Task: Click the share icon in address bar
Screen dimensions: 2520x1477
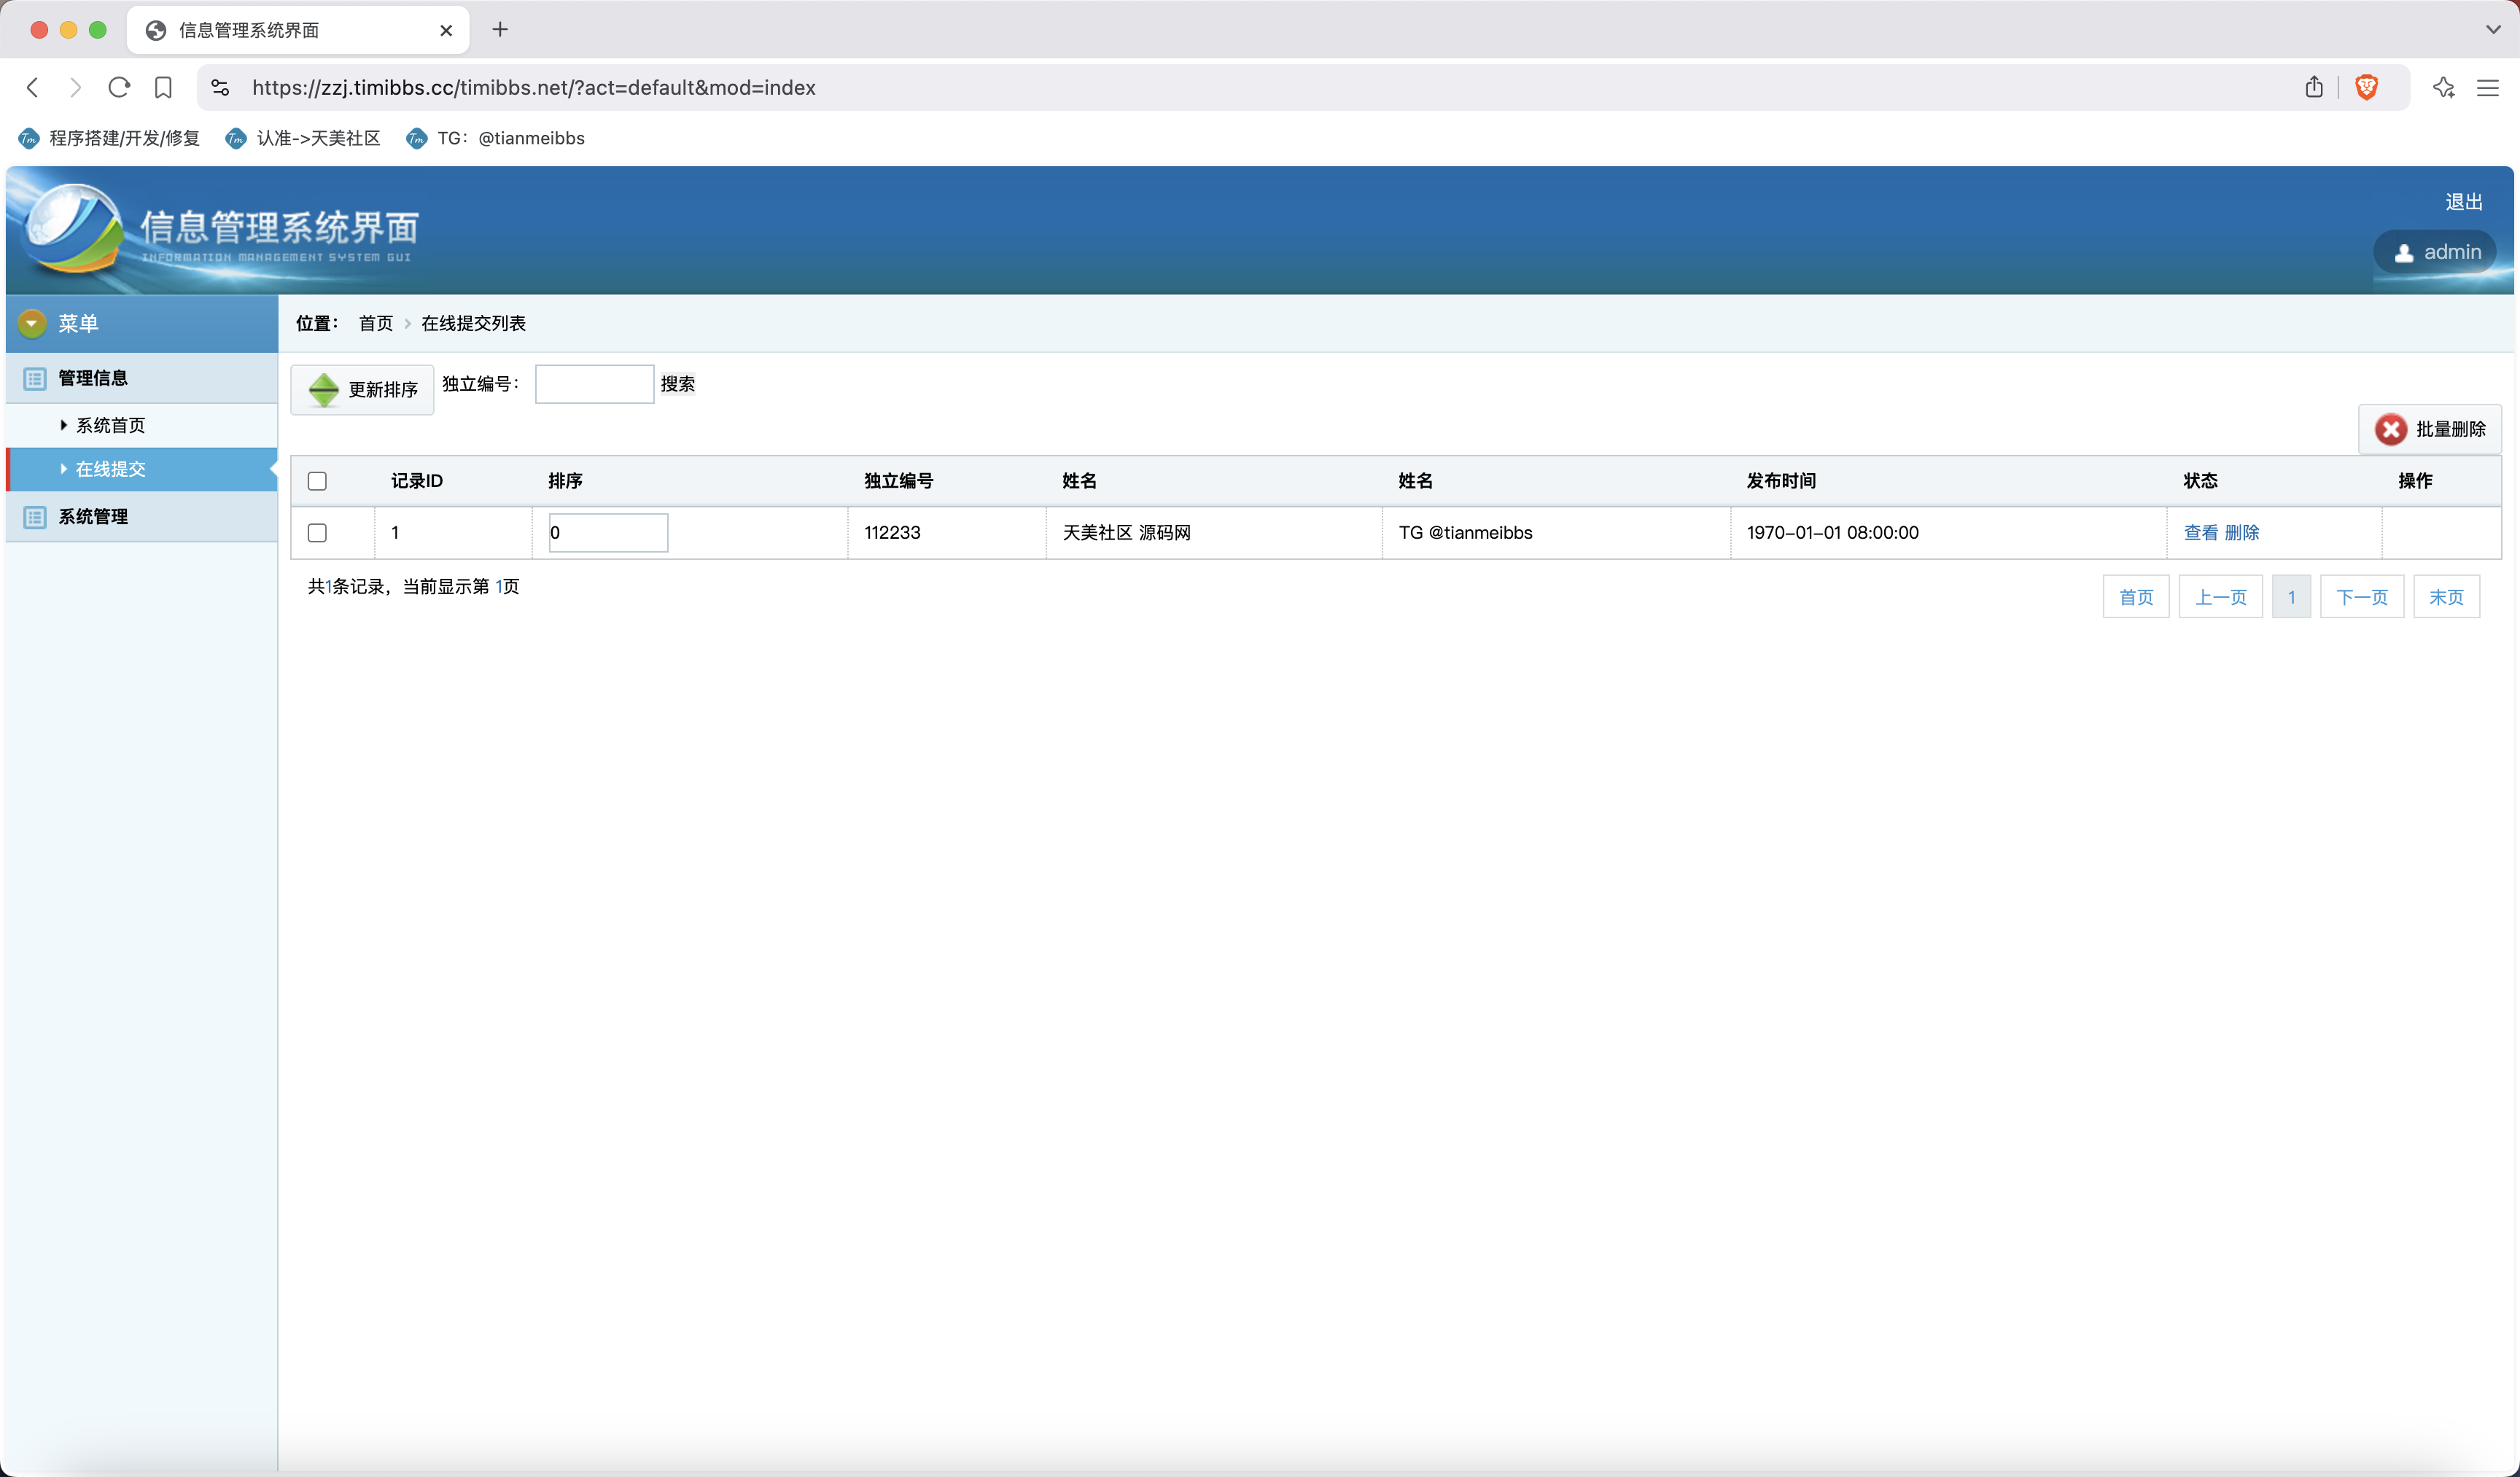Action: click(2314, 87)
